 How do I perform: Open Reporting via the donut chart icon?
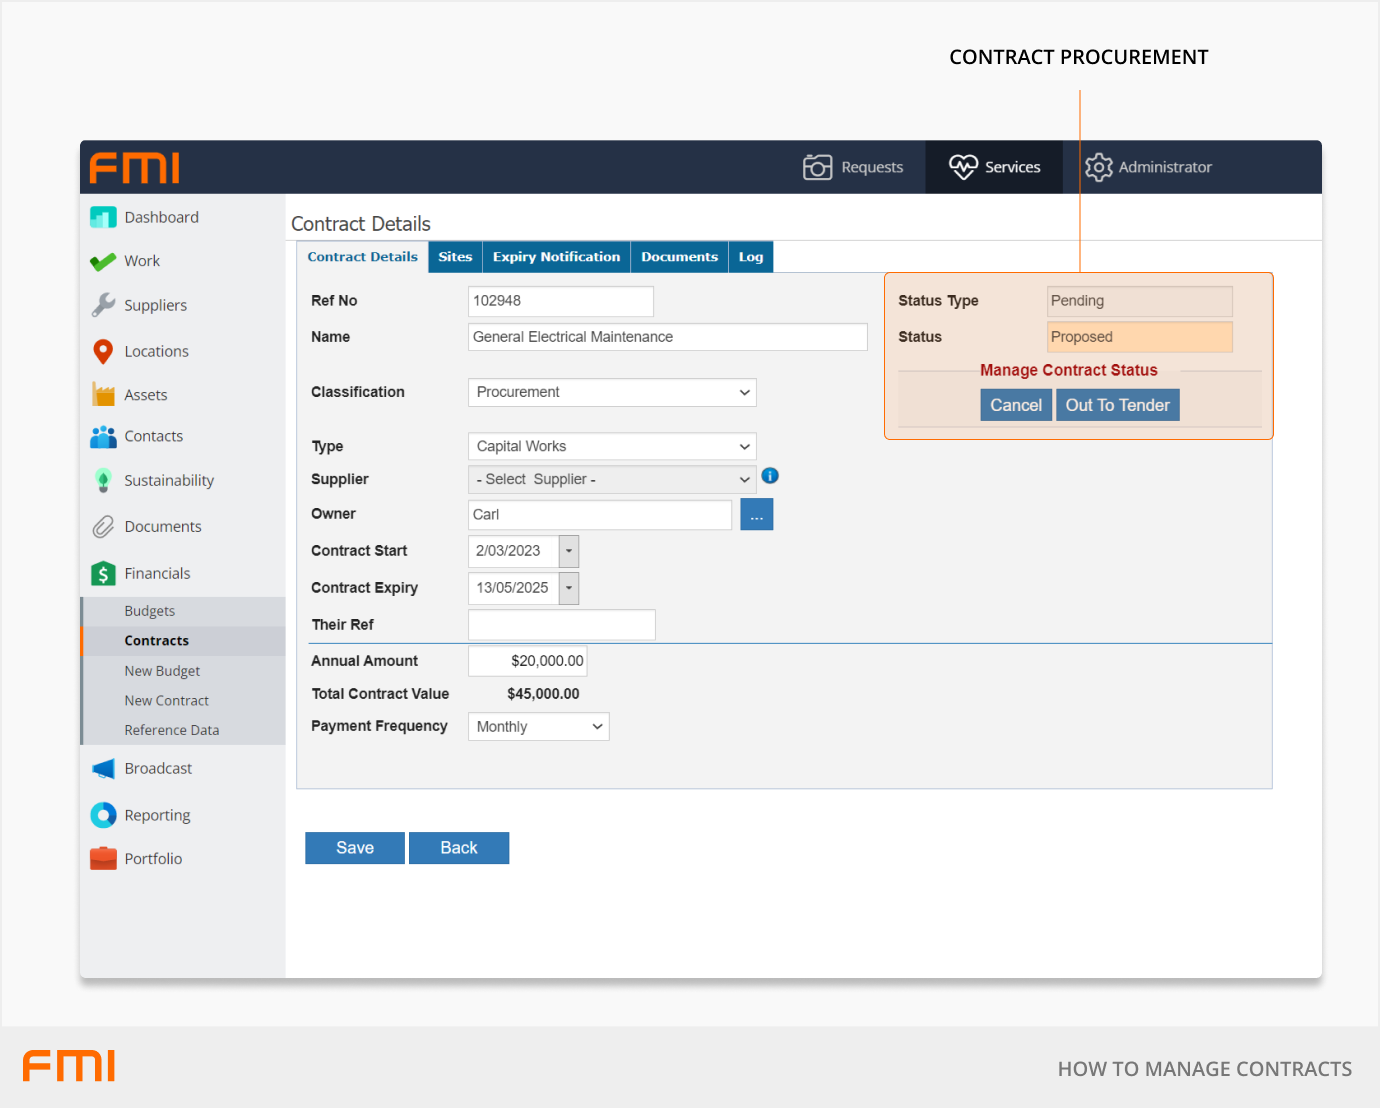click(103, 815)
